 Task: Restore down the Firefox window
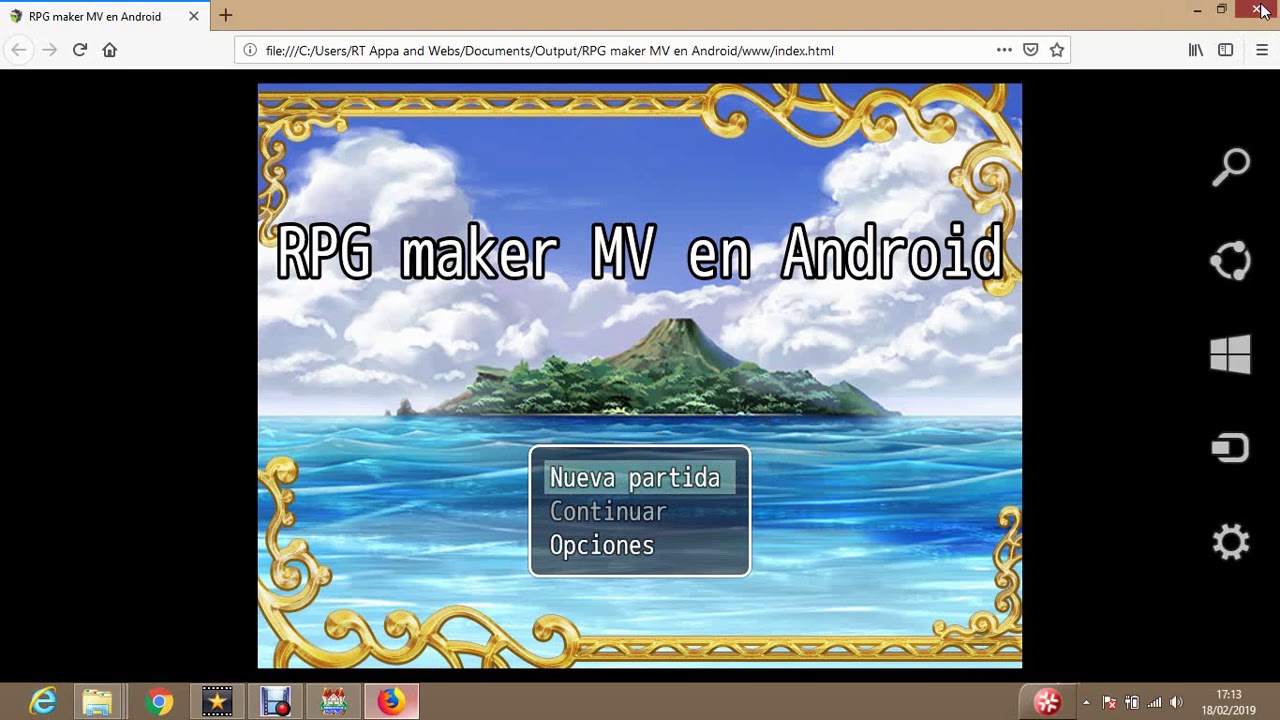[1222, 10]
